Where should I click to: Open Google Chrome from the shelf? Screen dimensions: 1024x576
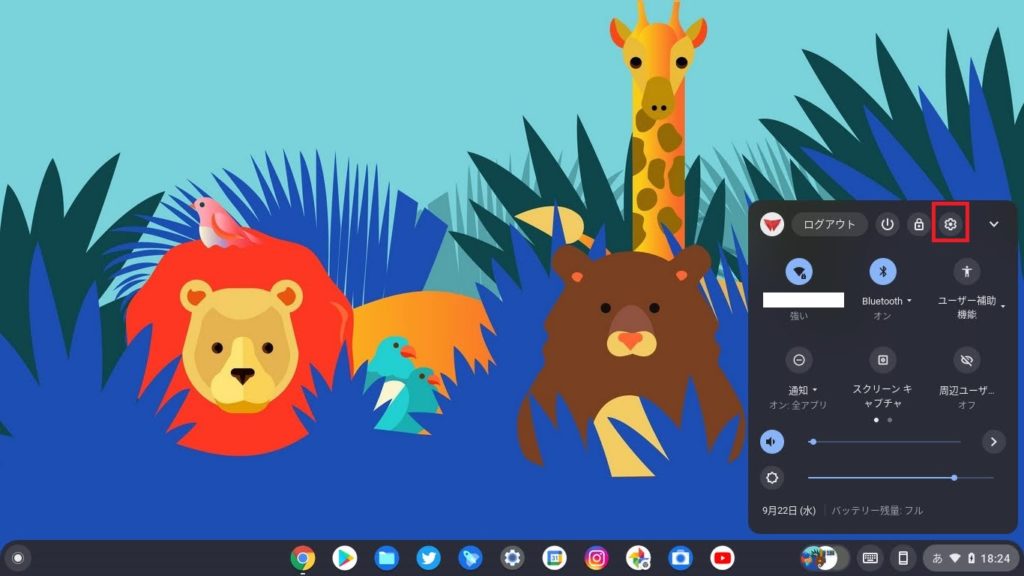pyautogui.click(x=303, y=558)
